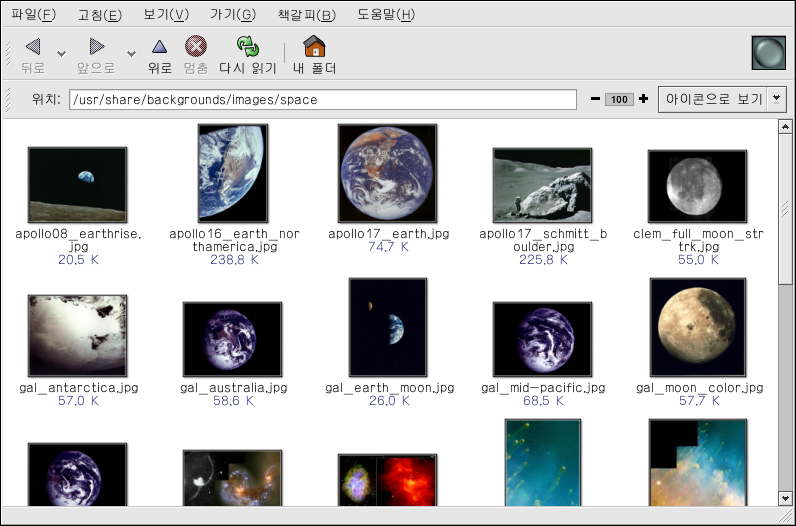This screenshot has height=526, width=796.
Task: Go up one folder with 위로 icon
Action: tap(159, 46)
